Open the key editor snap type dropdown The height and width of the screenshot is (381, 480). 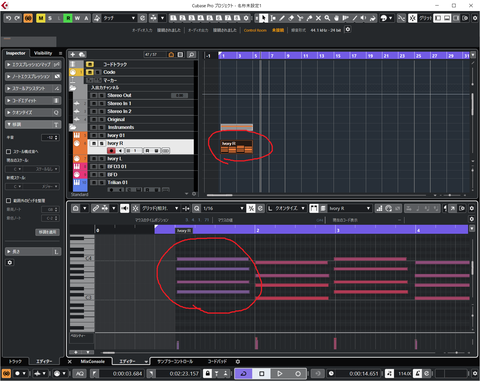[x=161, y=208]
